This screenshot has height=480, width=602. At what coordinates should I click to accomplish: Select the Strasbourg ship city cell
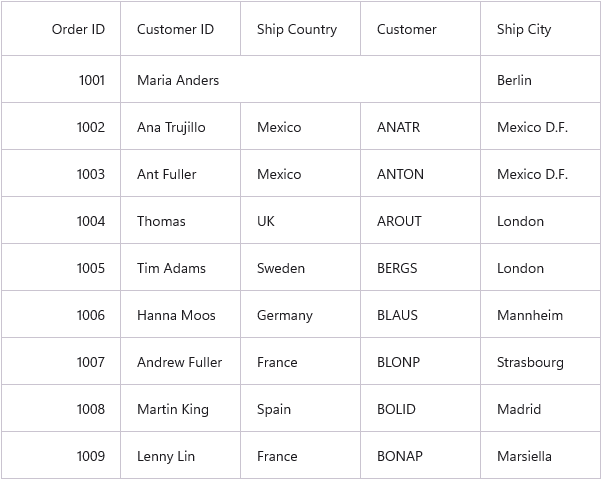point(540,361)
